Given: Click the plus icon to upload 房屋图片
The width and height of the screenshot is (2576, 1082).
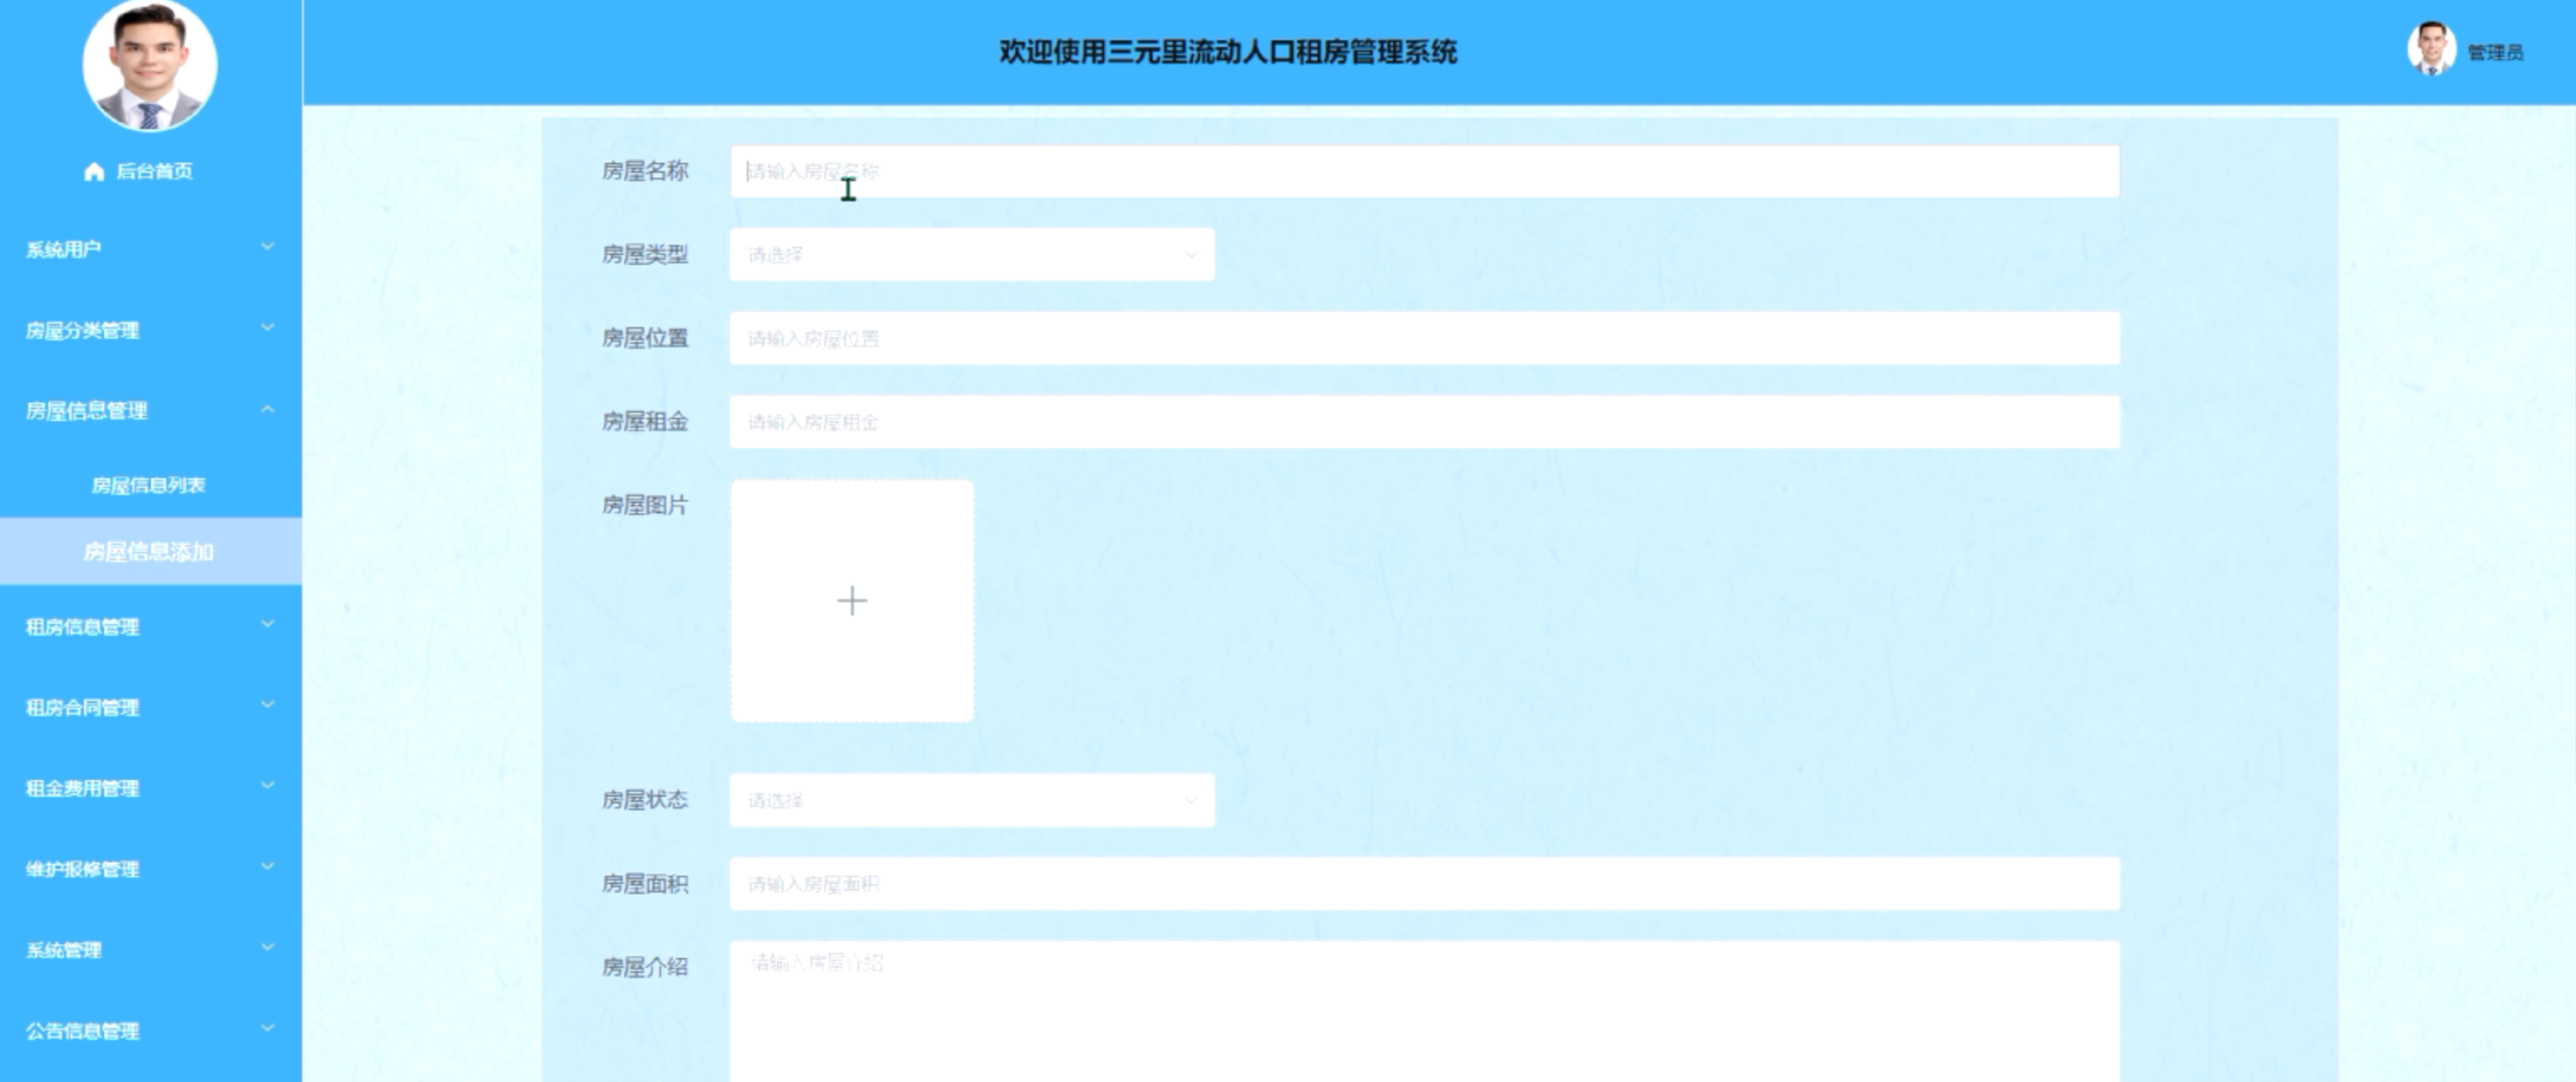Looking at the screenshot, I should tap(851, 600).
